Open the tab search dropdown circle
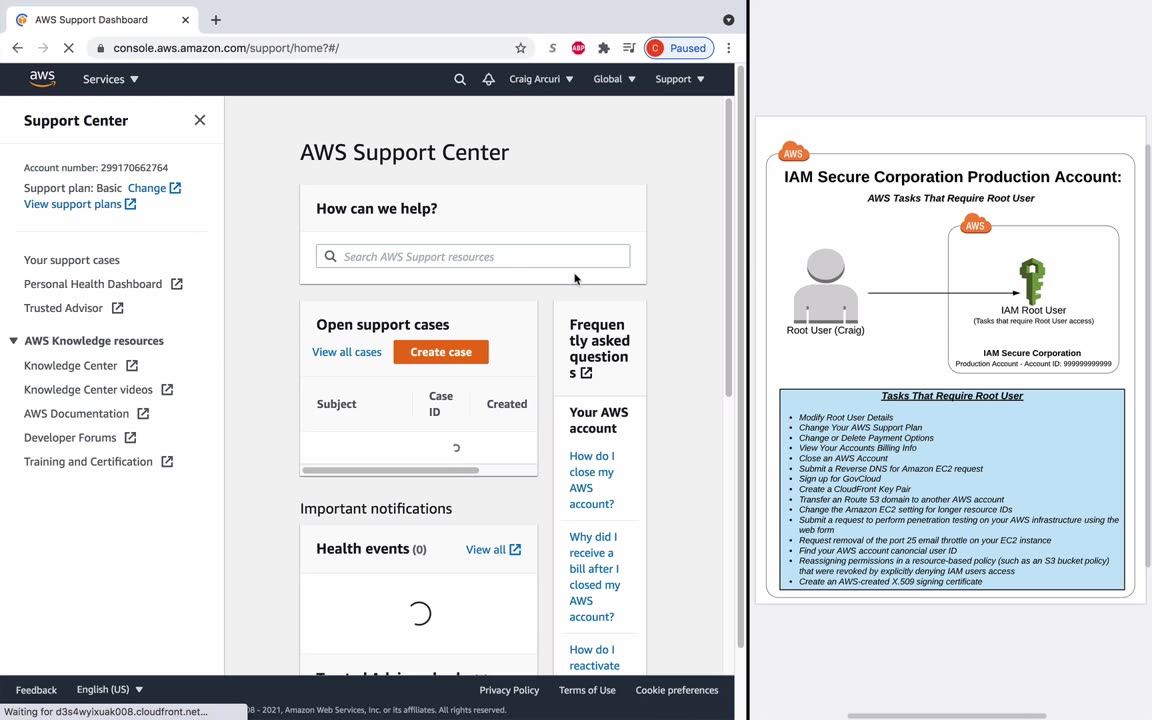The height and width of the screenshot is (720, 1152). [729, 20]
